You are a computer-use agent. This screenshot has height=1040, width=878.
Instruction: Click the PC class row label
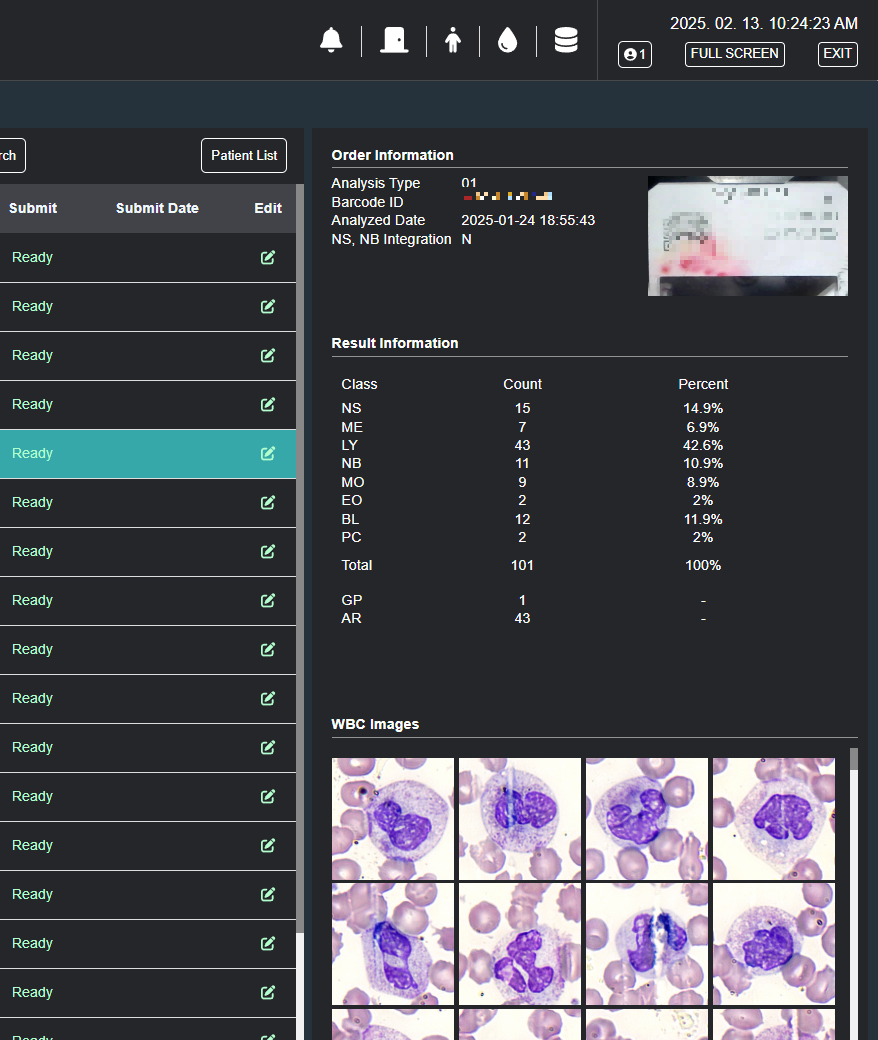pyautogui.click(x=351, y=537)
